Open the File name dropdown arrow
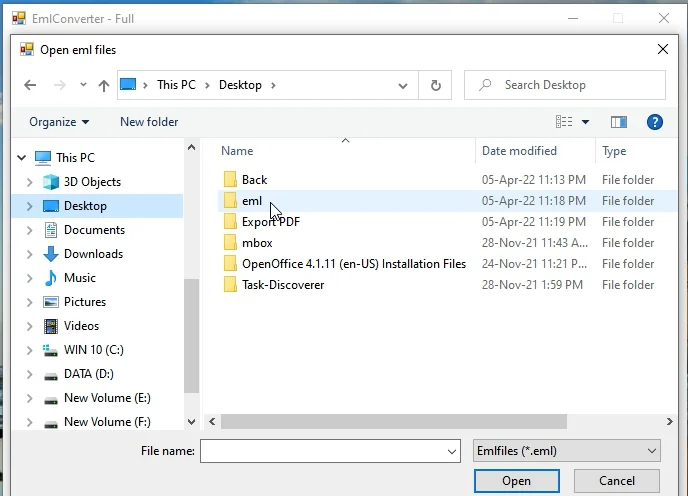 tap(452, 452)
